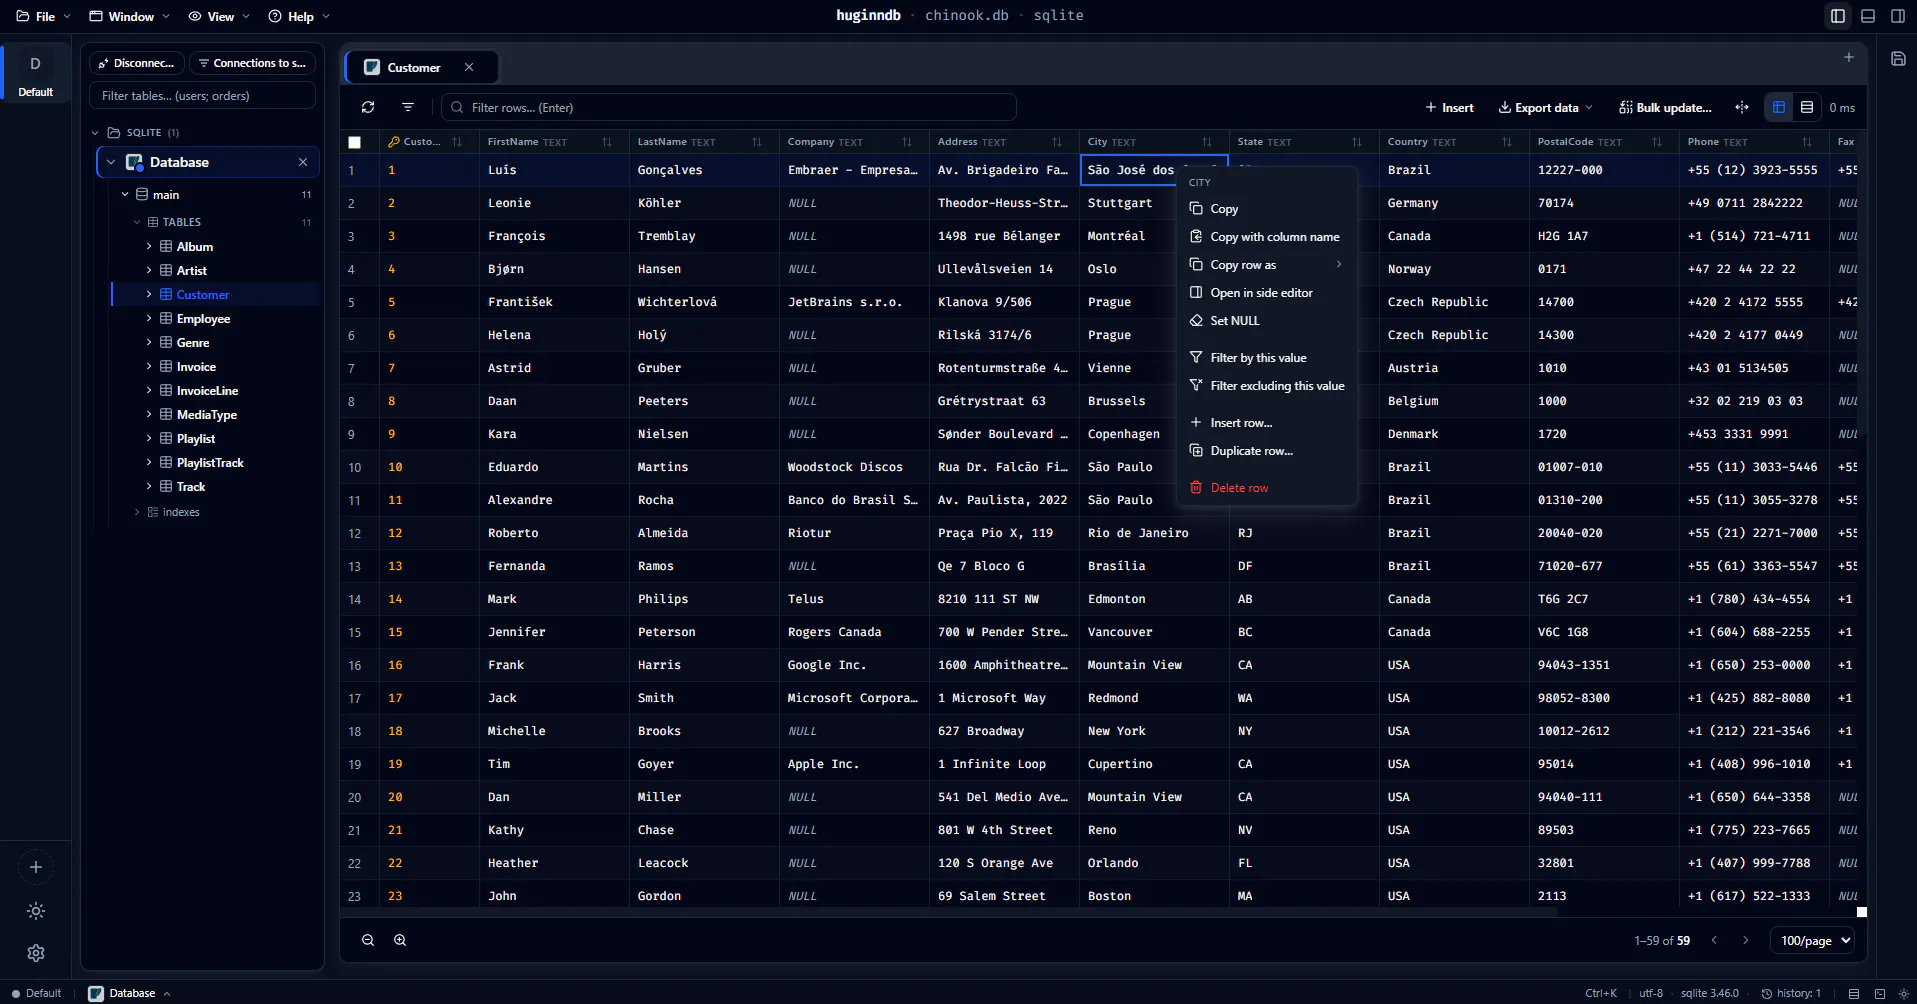The image size is (1917, 1004).
Task: Select Open in side editor
Action: tap(1267, 293)
